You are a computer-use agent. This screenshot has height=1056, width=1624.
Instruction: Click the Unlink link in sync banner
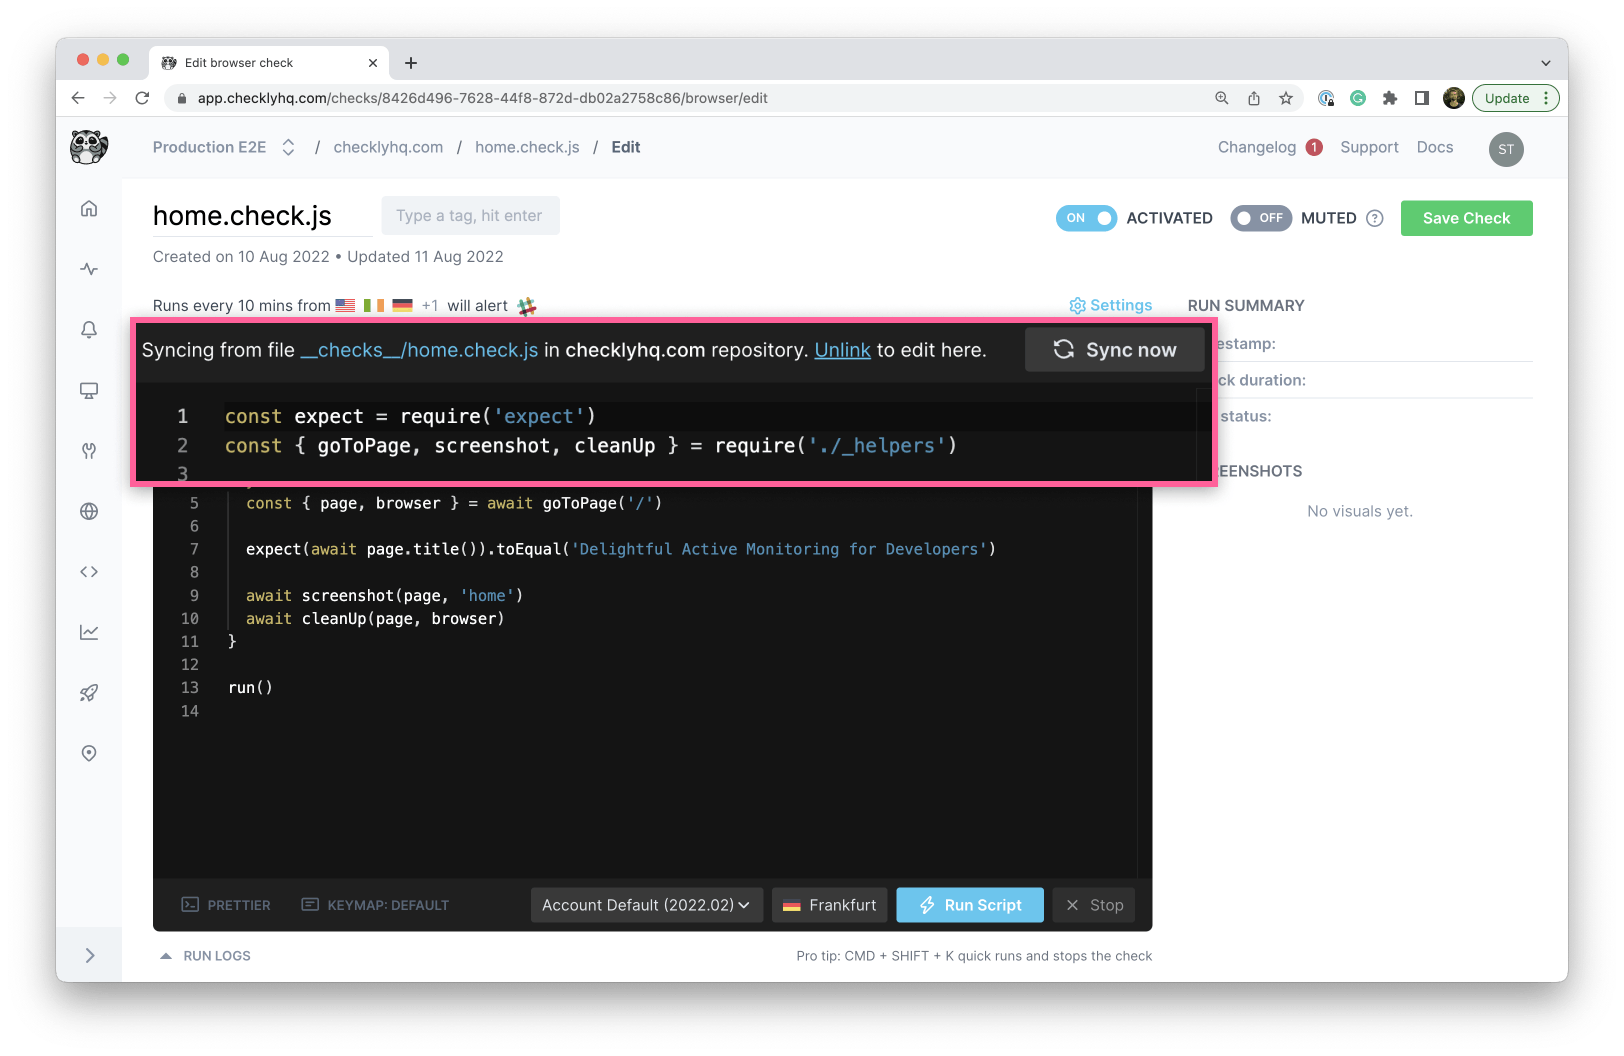click(842, 350)
